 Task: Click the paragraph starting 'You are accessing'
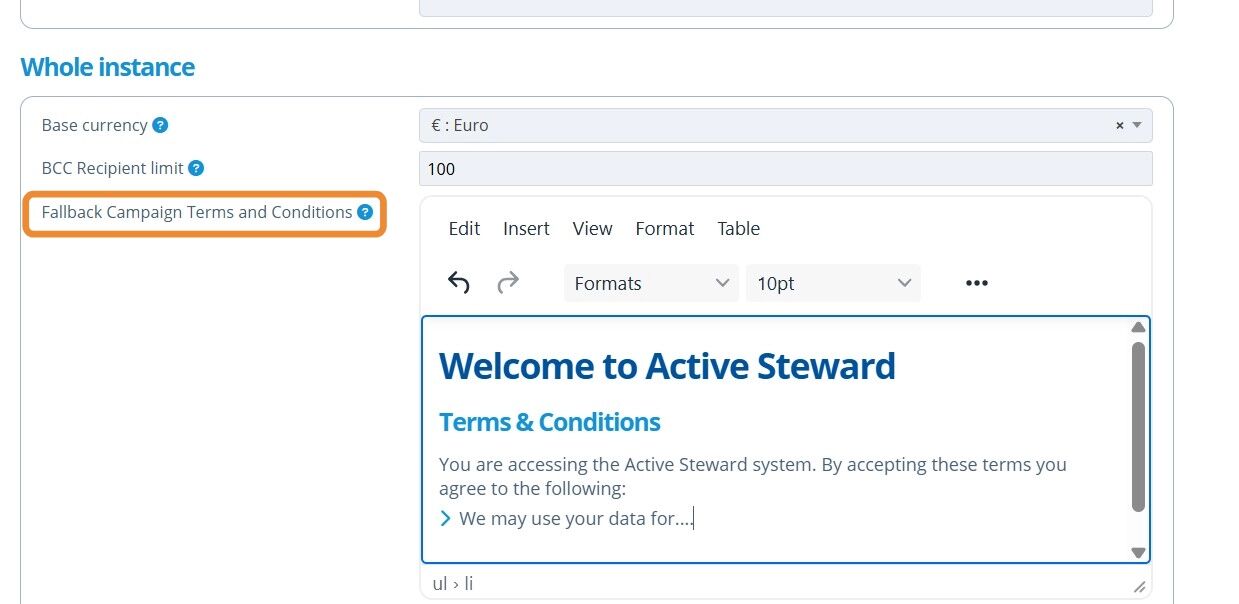753,476
